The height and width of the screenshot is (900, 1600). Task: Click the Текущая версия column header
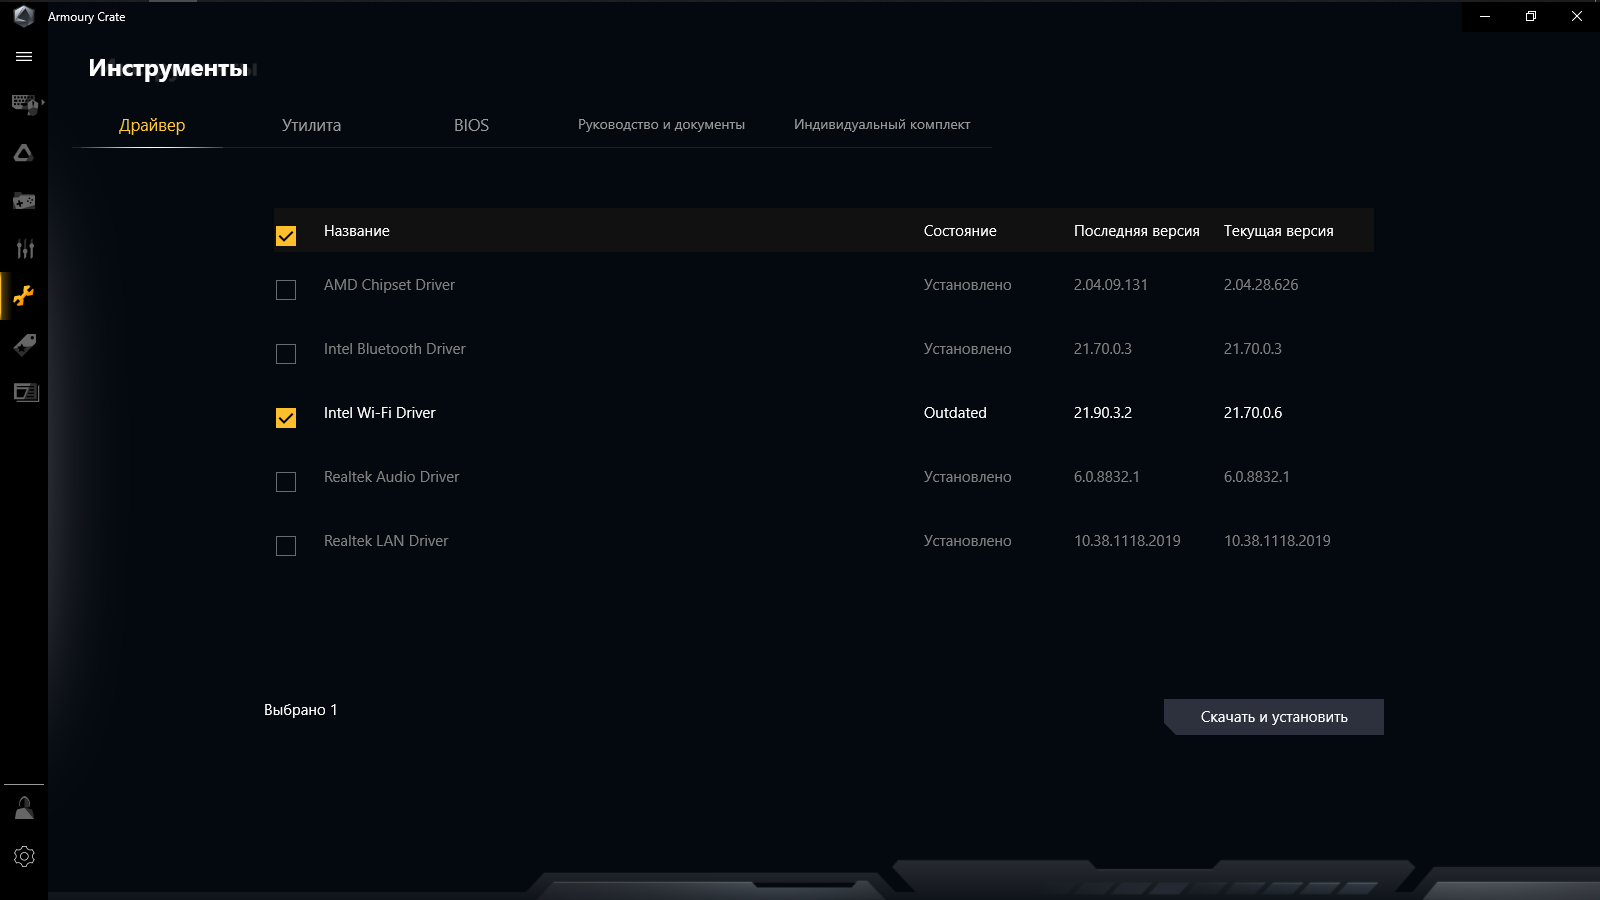[1279, 231]
